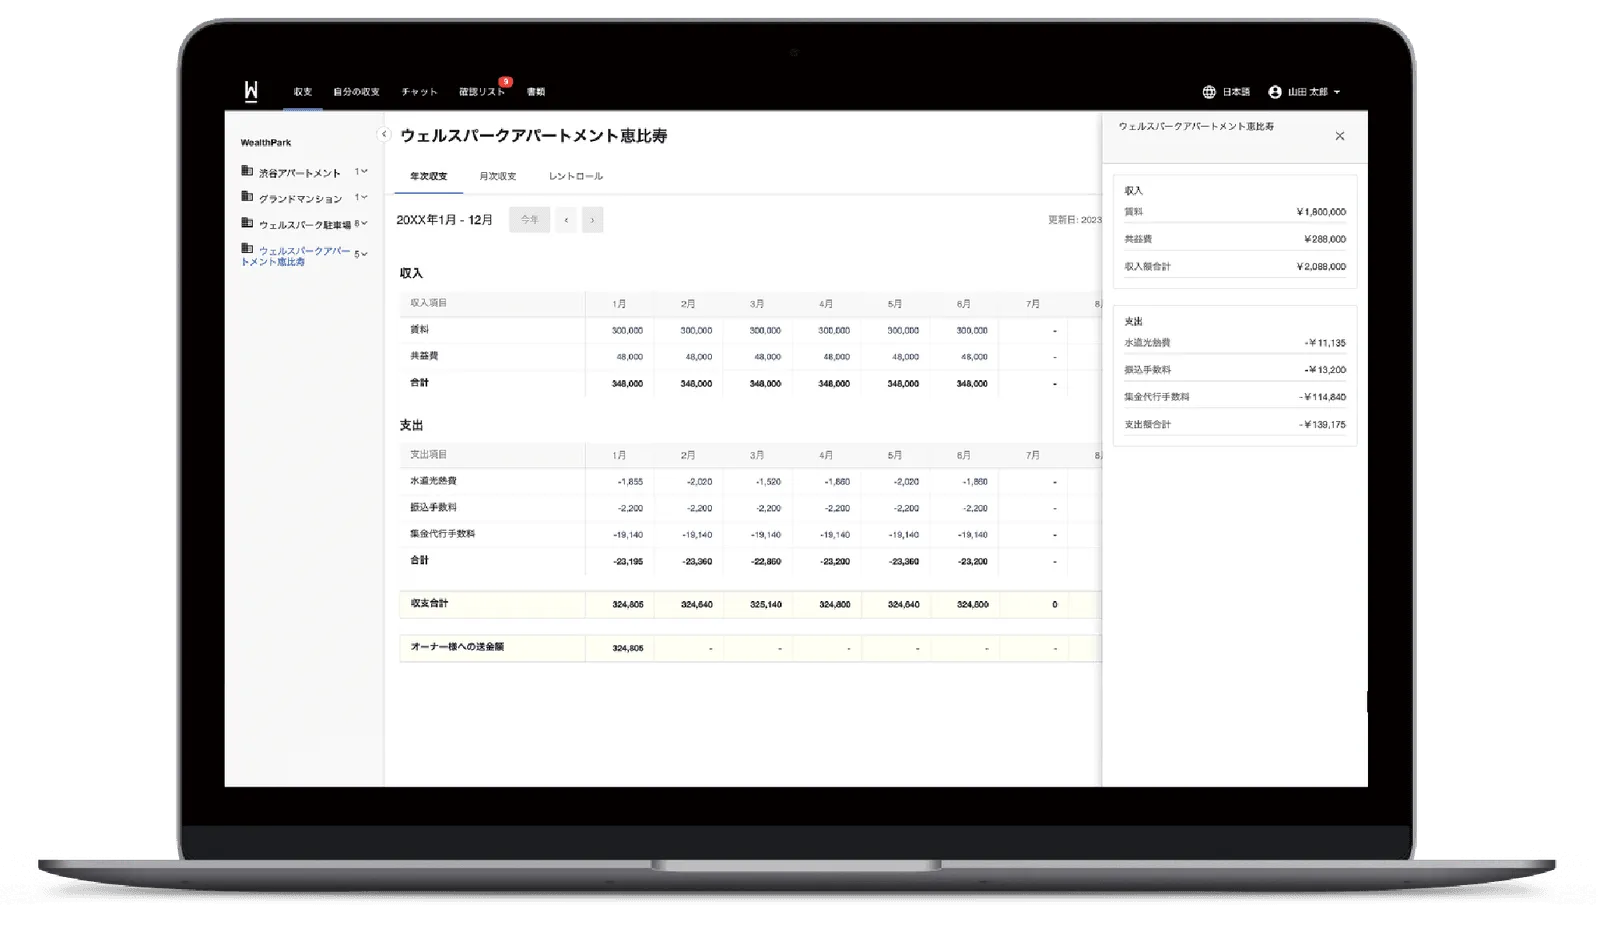Go to next year with right arrow
Screen dimensions: 1600x950
click(x=592, y=220)
